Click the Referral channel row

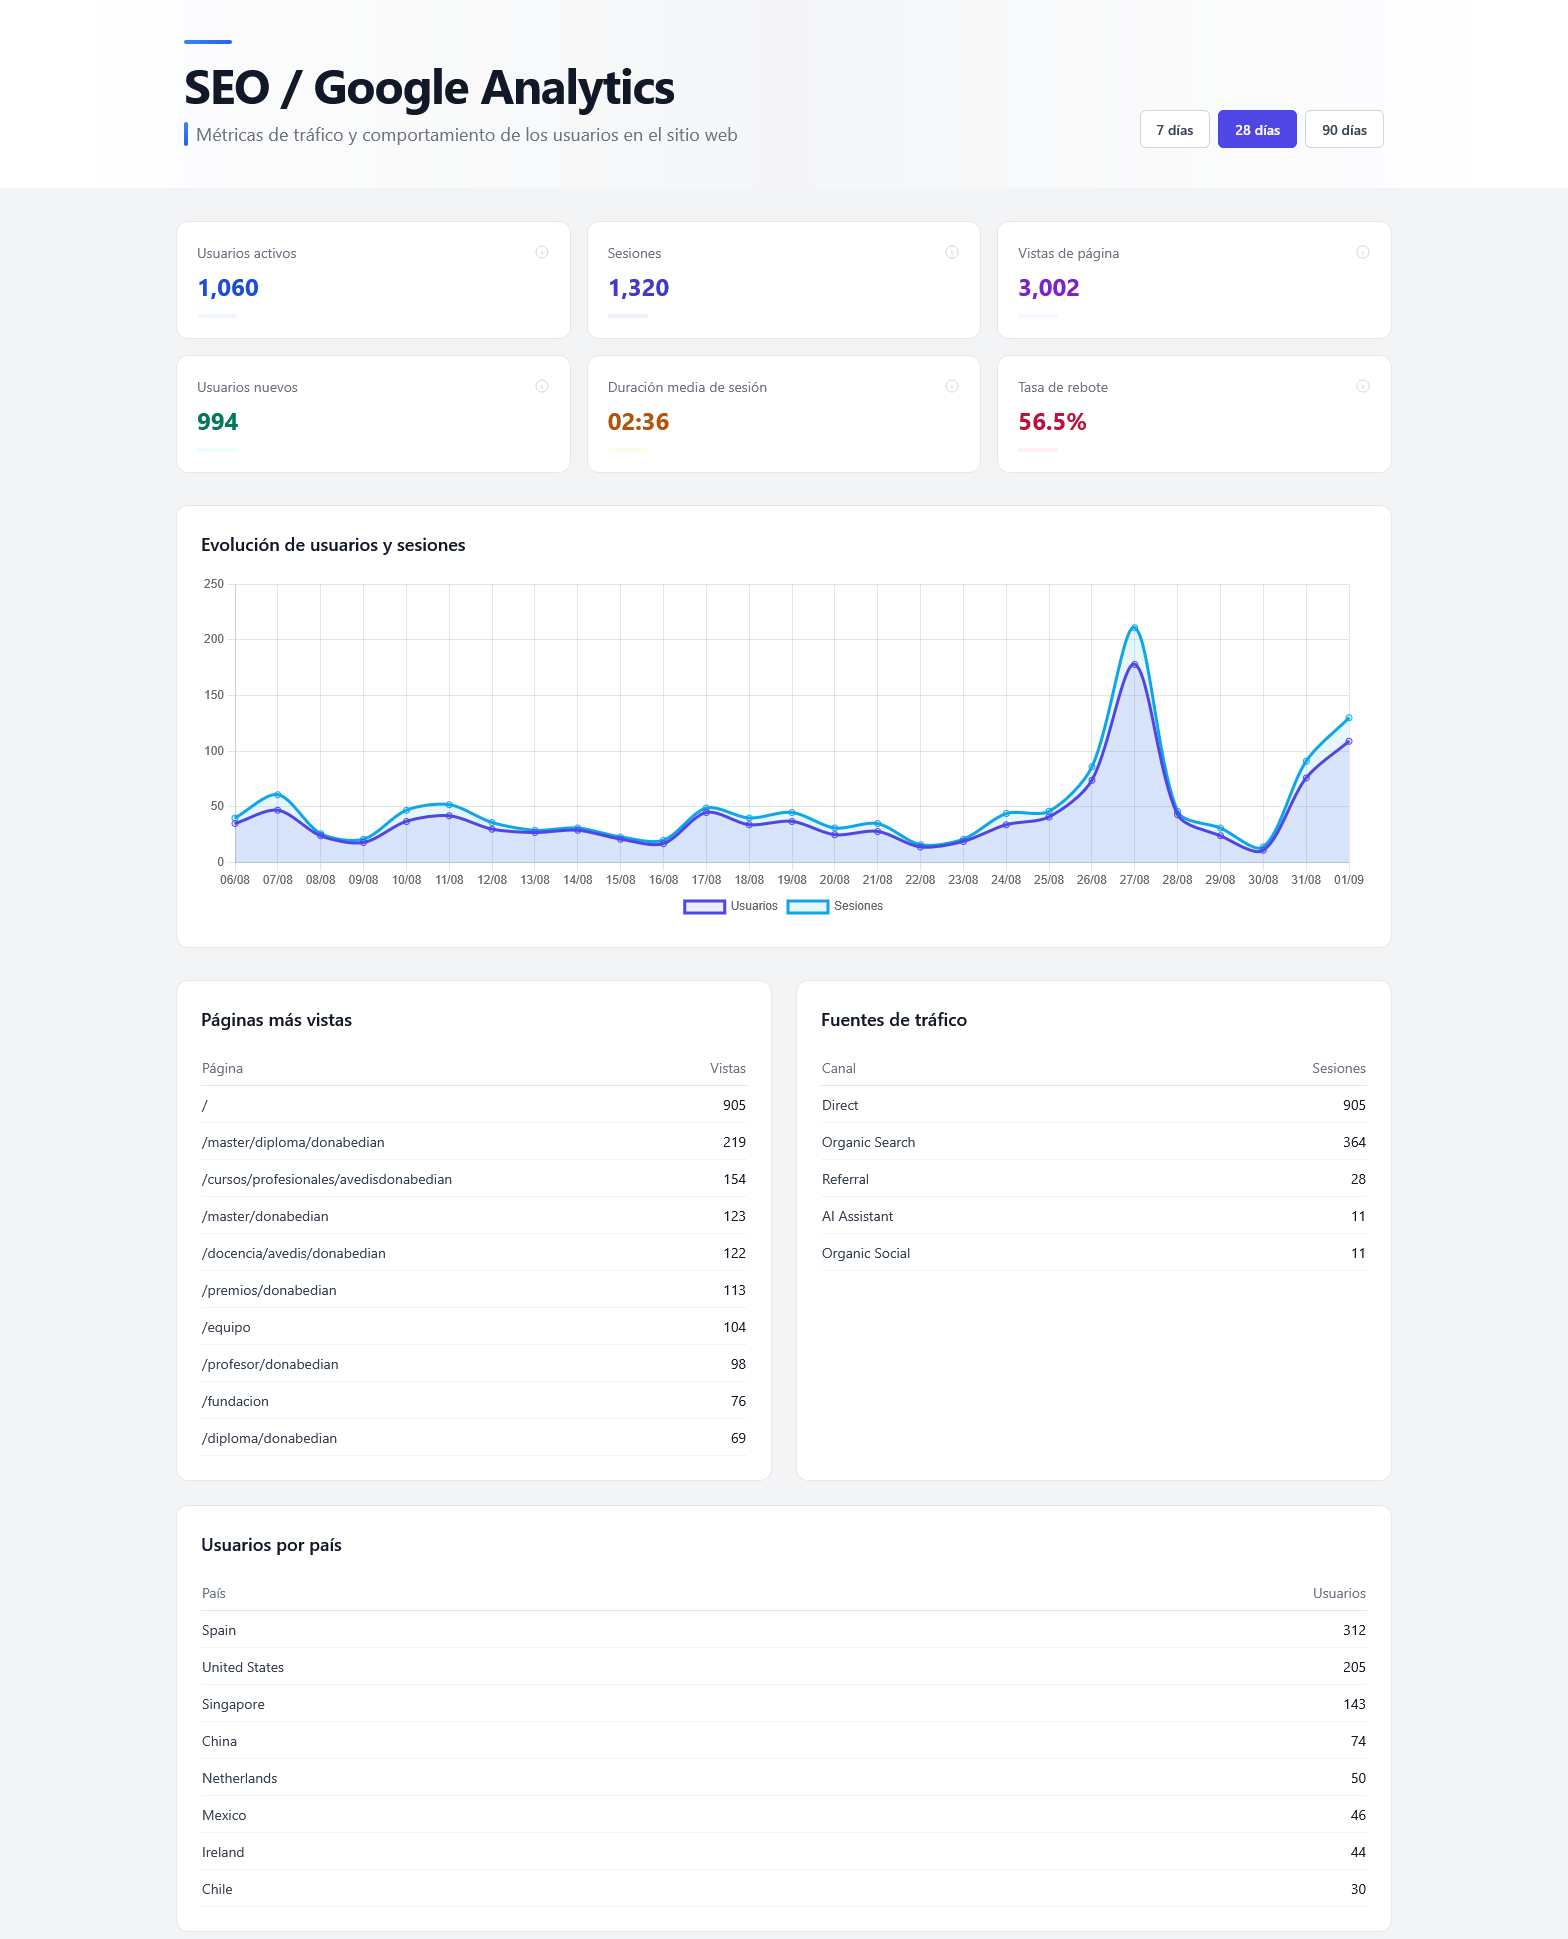point(1094,1179)
